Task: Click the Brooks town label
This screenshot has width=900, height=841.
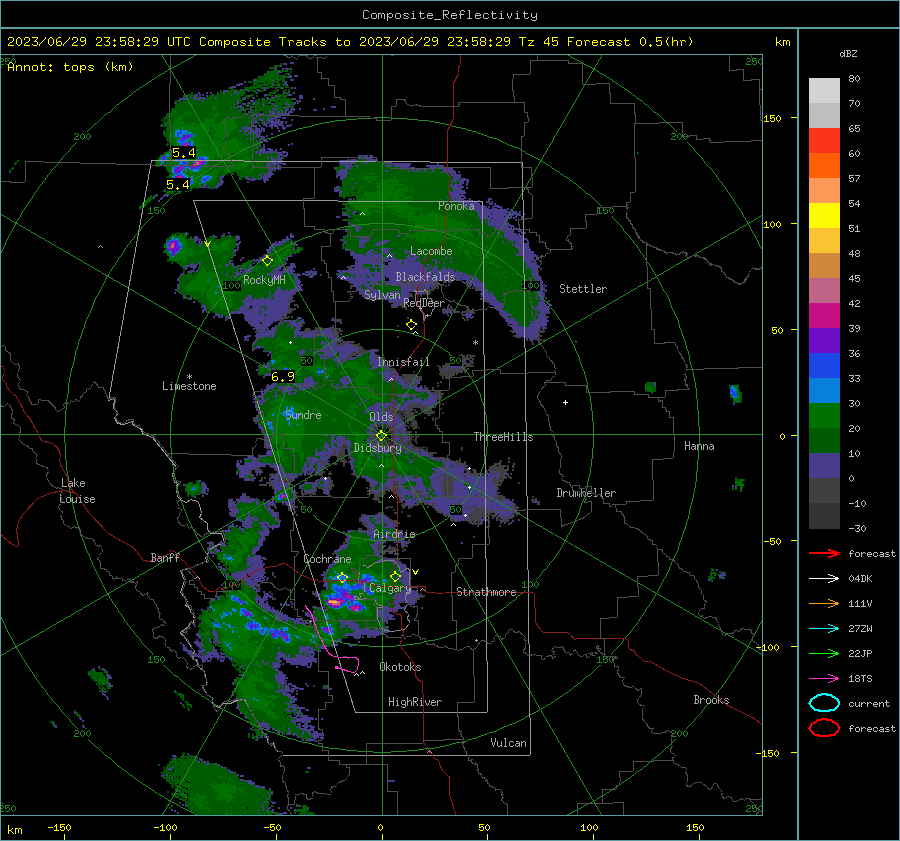Action: [x=711, y=700]
